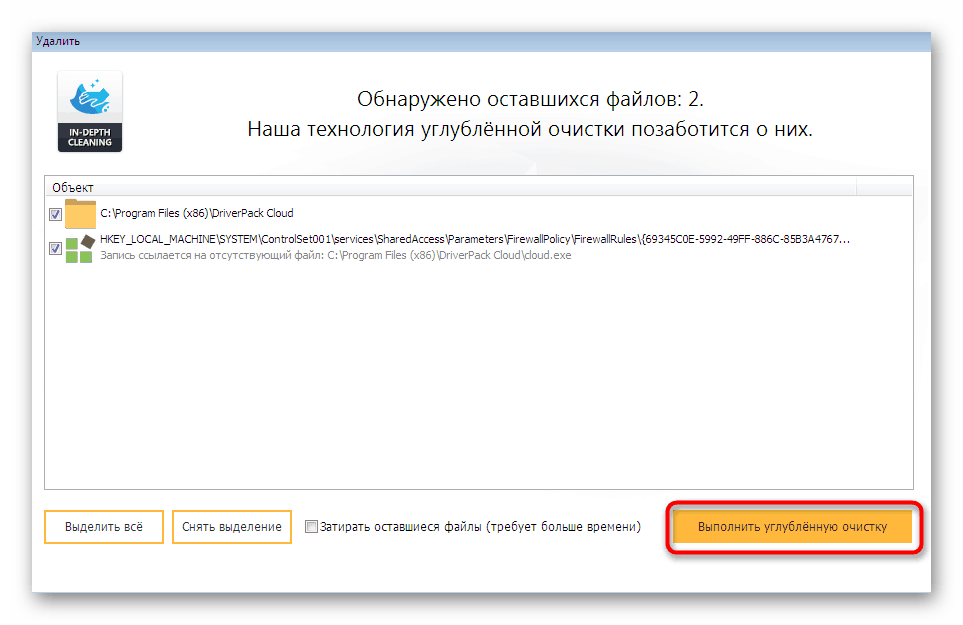
Task: Run 'Выполнить углублённую очистку'
Action: [x=792, y=527]
